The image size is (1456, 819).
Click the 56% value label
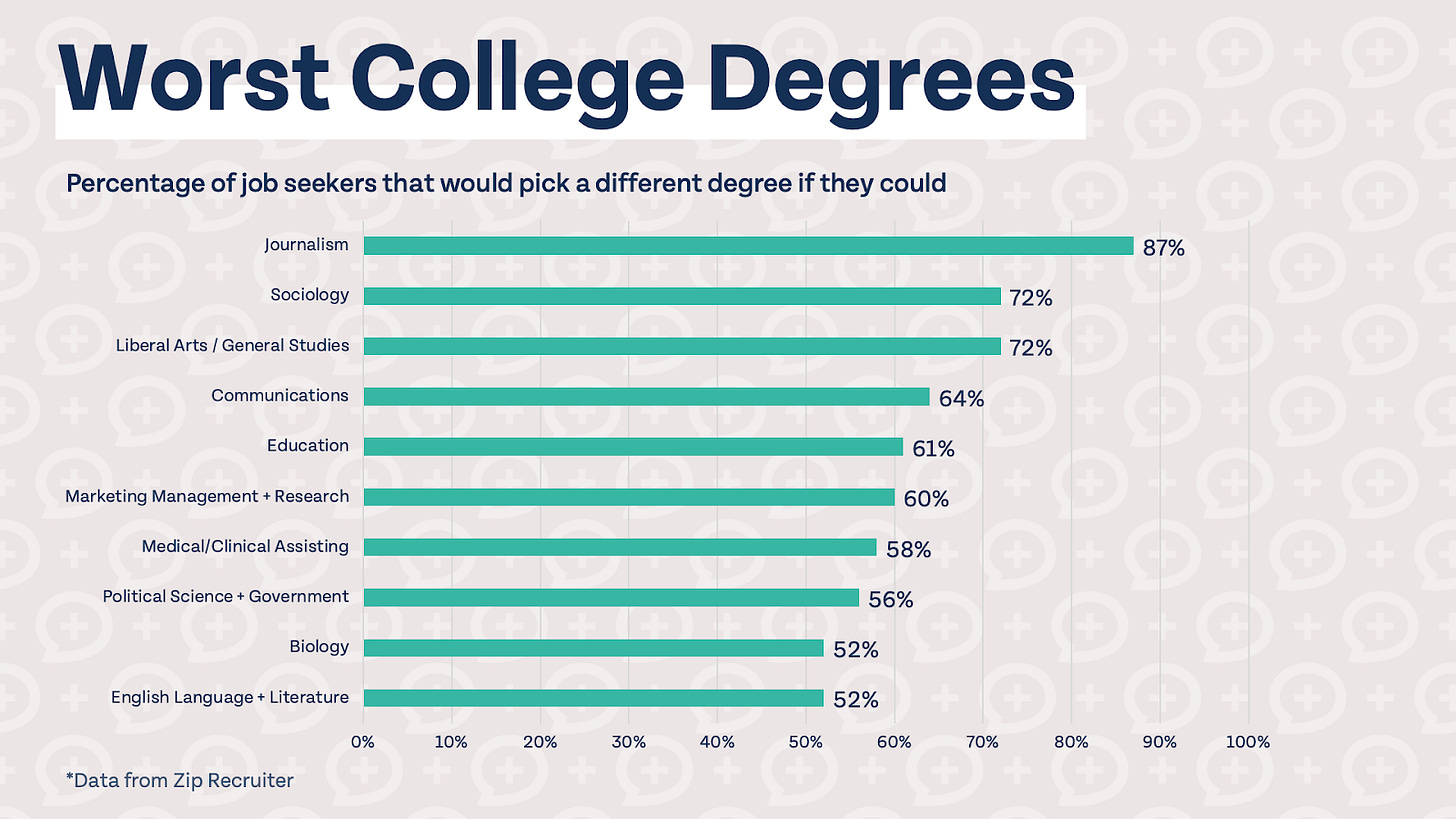890,599
